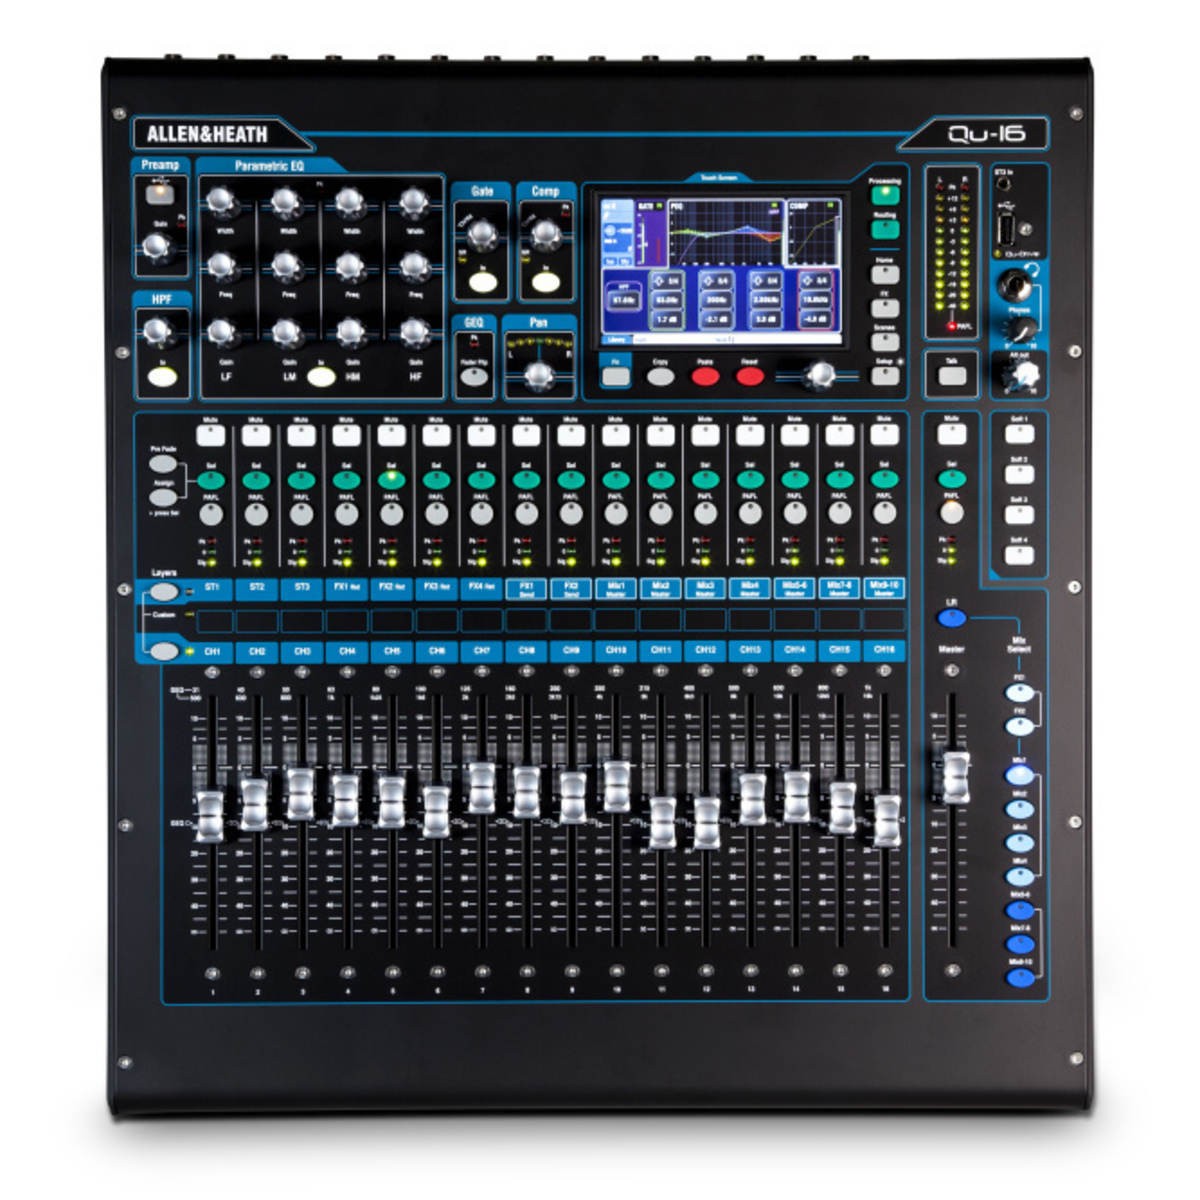Click the LF Gain knob

[x=222, y=333]
